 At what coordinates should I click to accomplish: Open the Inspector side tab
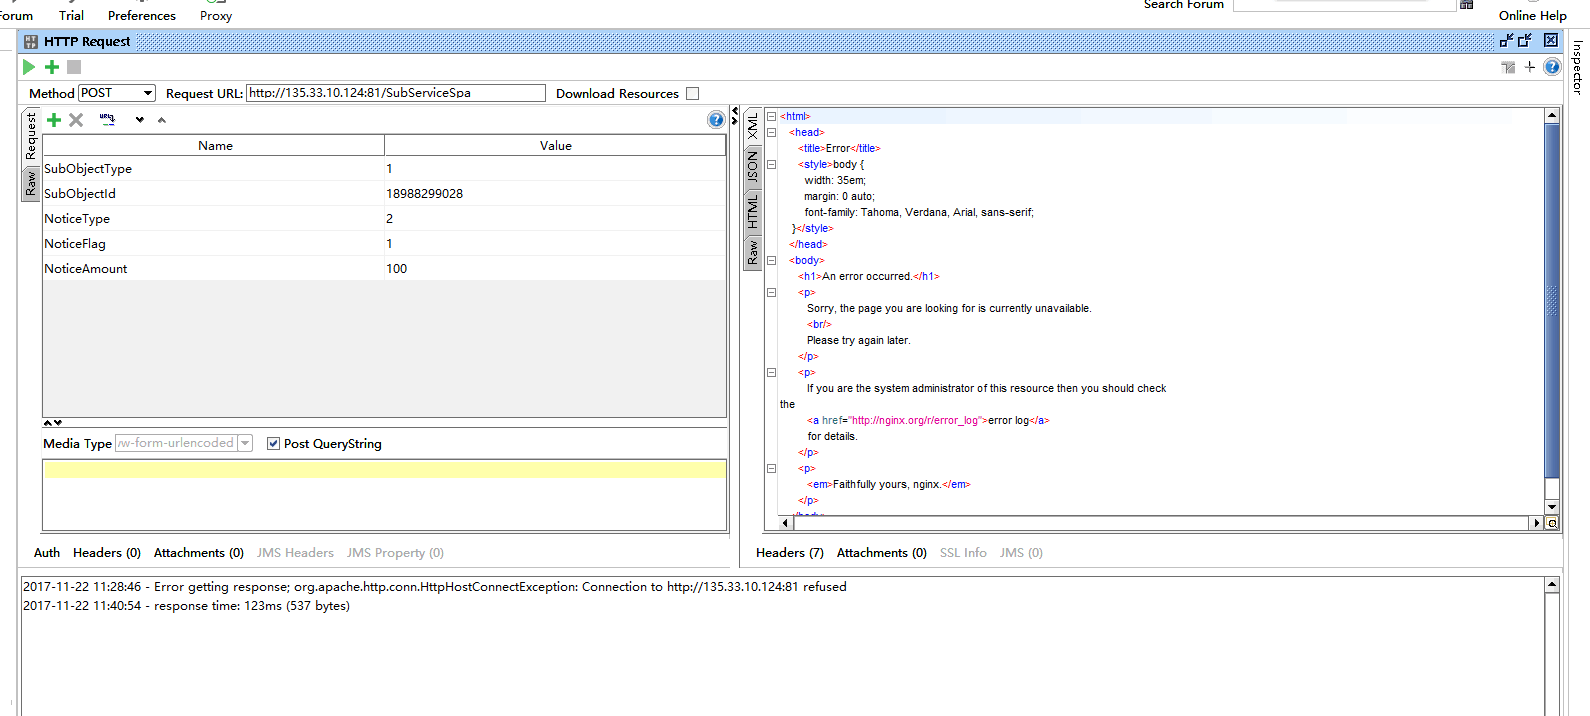1577,68
